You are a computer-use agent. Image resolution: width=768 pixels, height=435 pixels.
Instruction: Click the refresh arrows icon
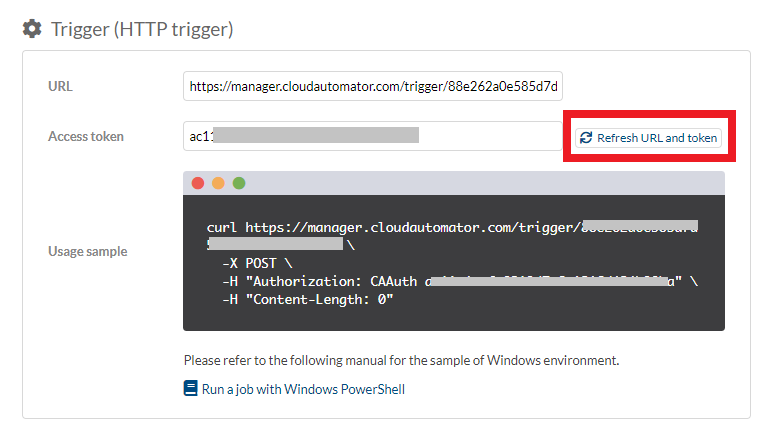tap(586, 138)
